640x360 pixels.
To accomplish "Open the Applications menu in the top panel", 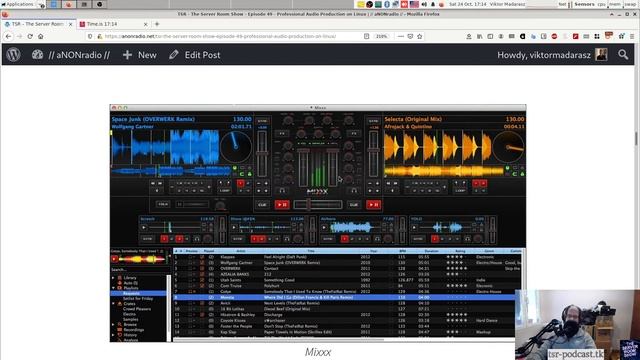I will [x=18, y=4].
